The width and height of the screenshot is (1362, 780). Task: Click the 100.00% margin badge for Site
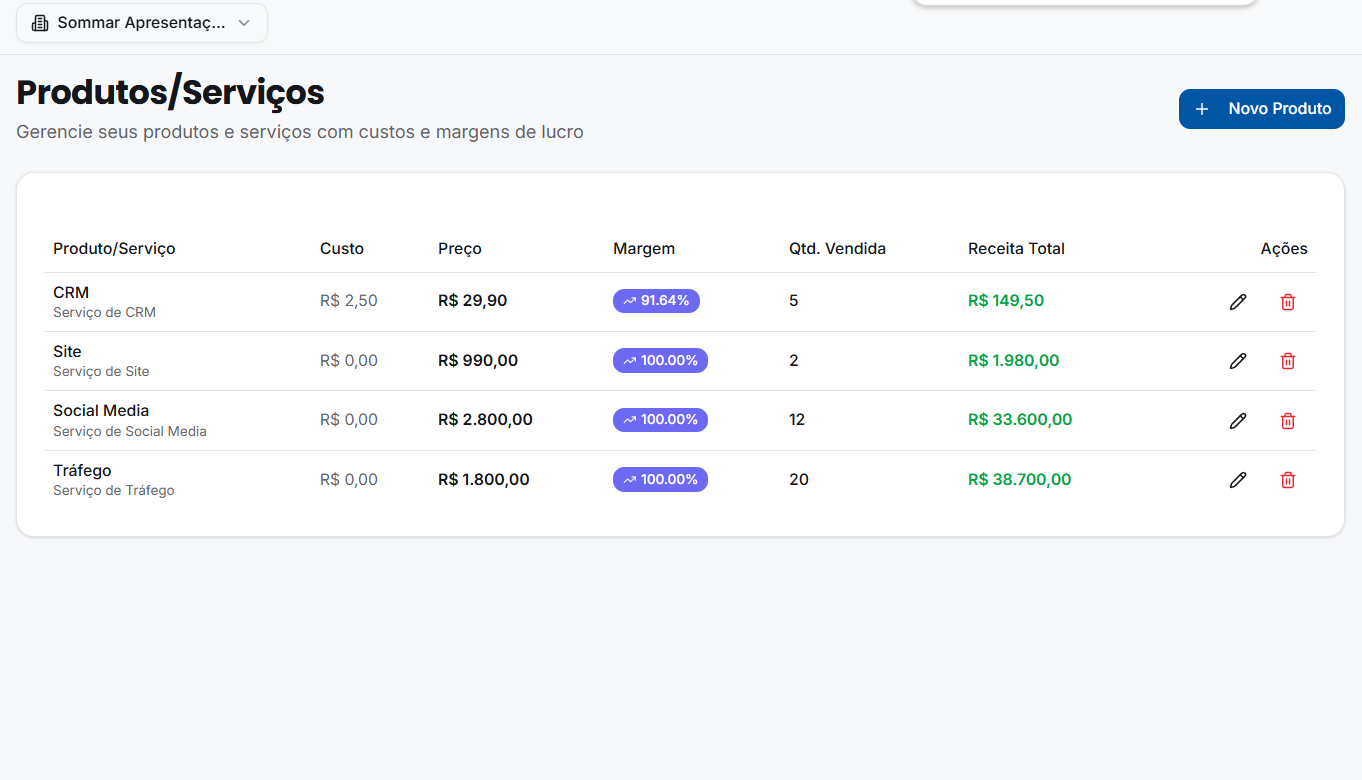coord(660,360)
